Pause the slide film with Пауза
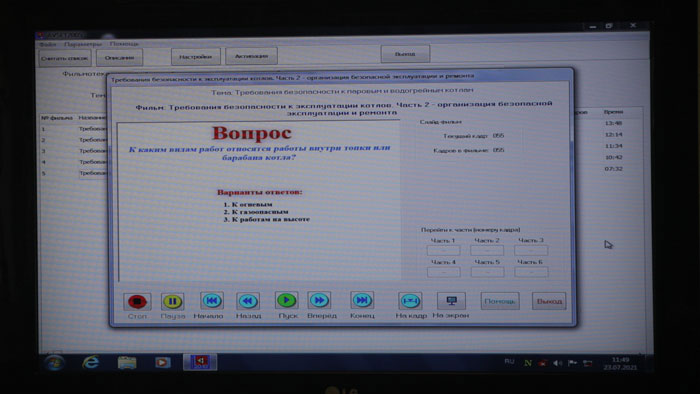 (x=172, y=302)
